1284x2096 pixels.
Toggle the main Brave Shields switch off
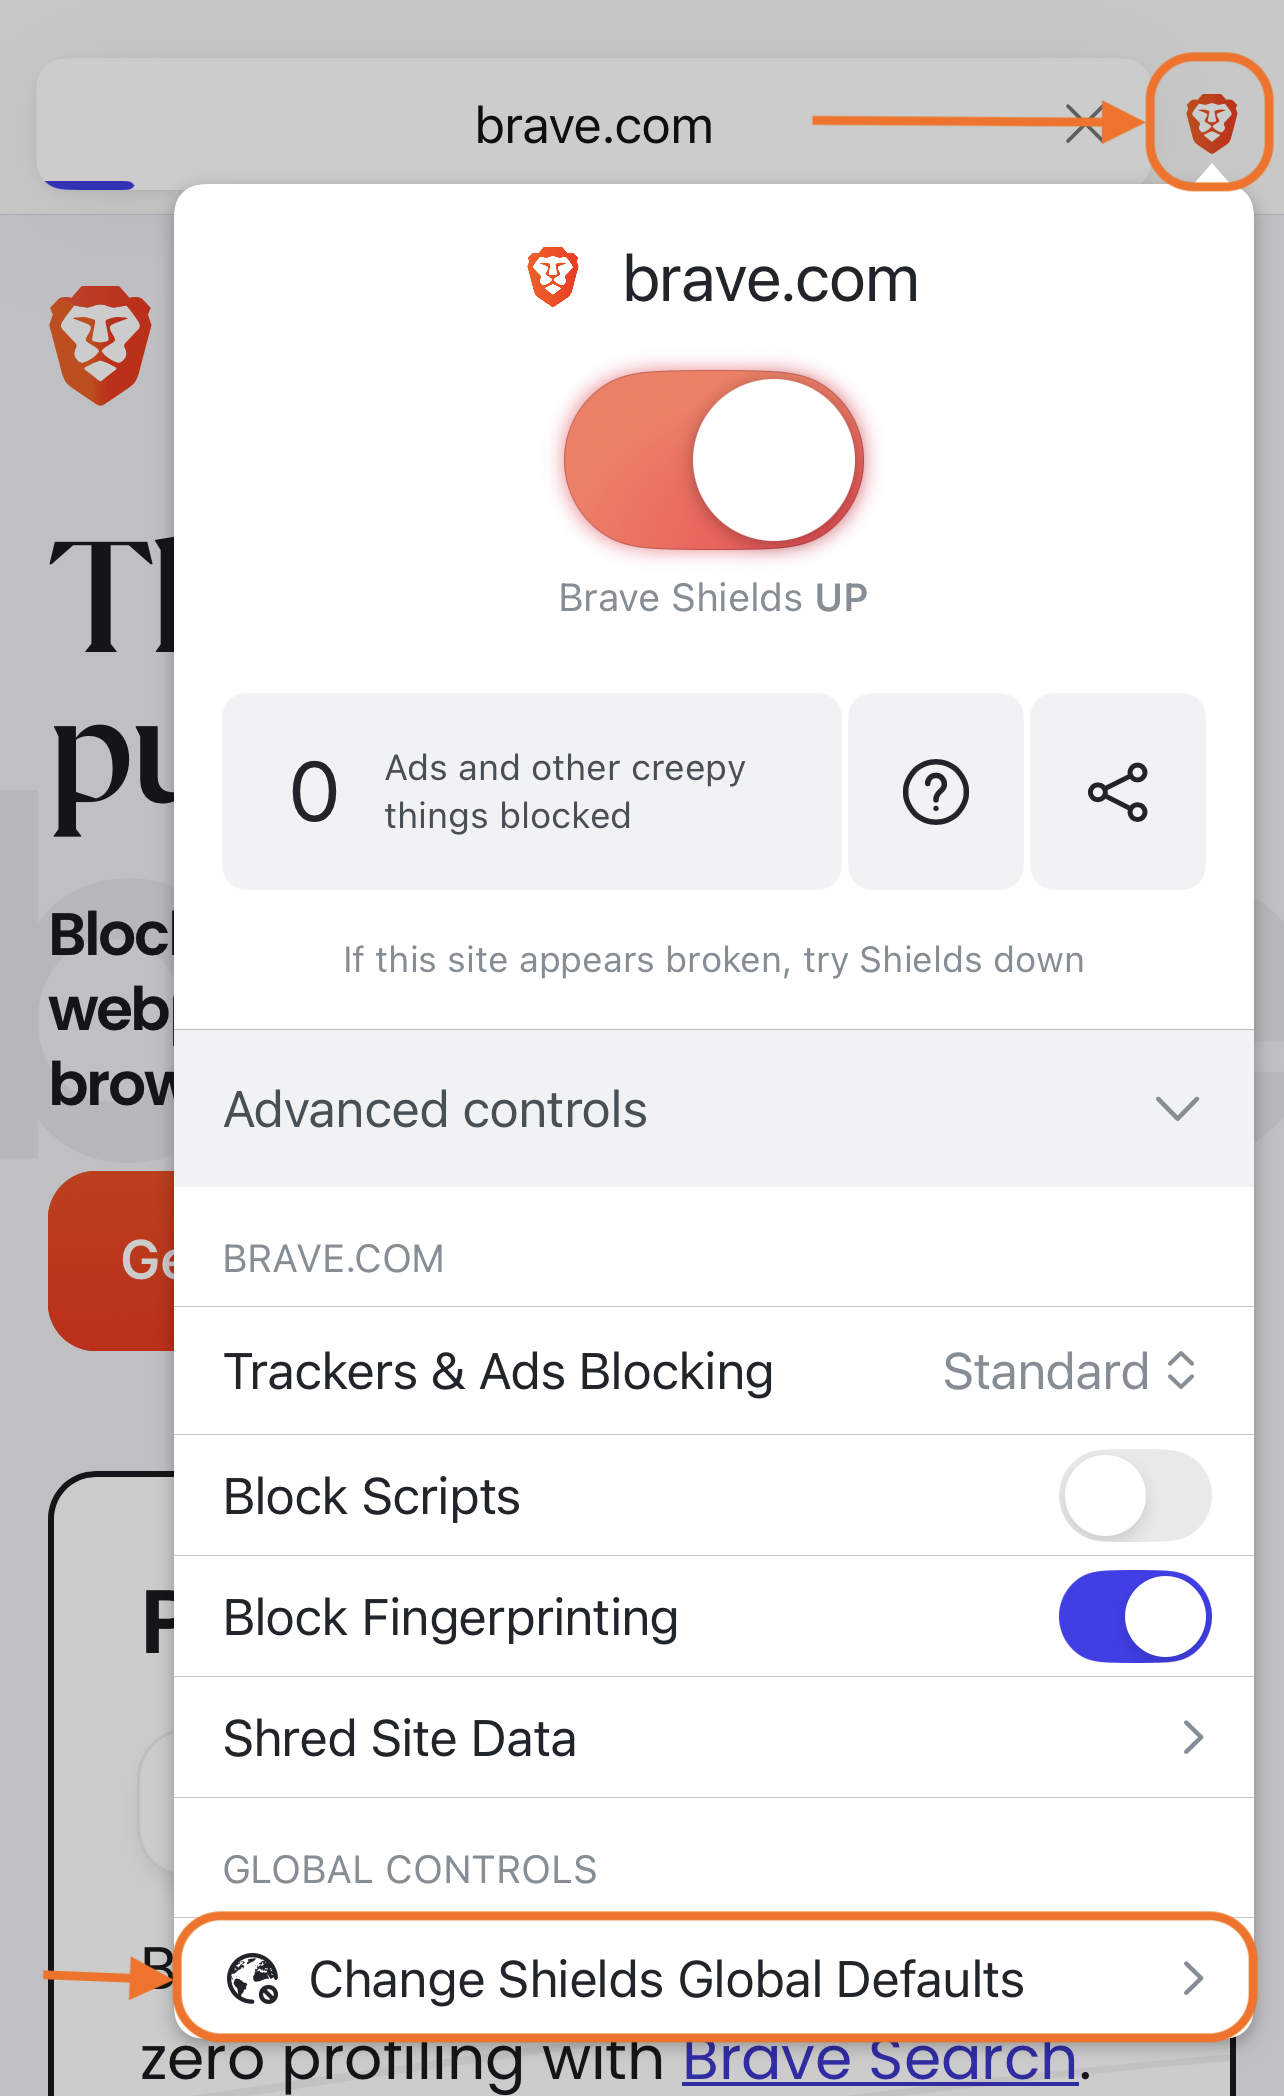tap(713, 460)
